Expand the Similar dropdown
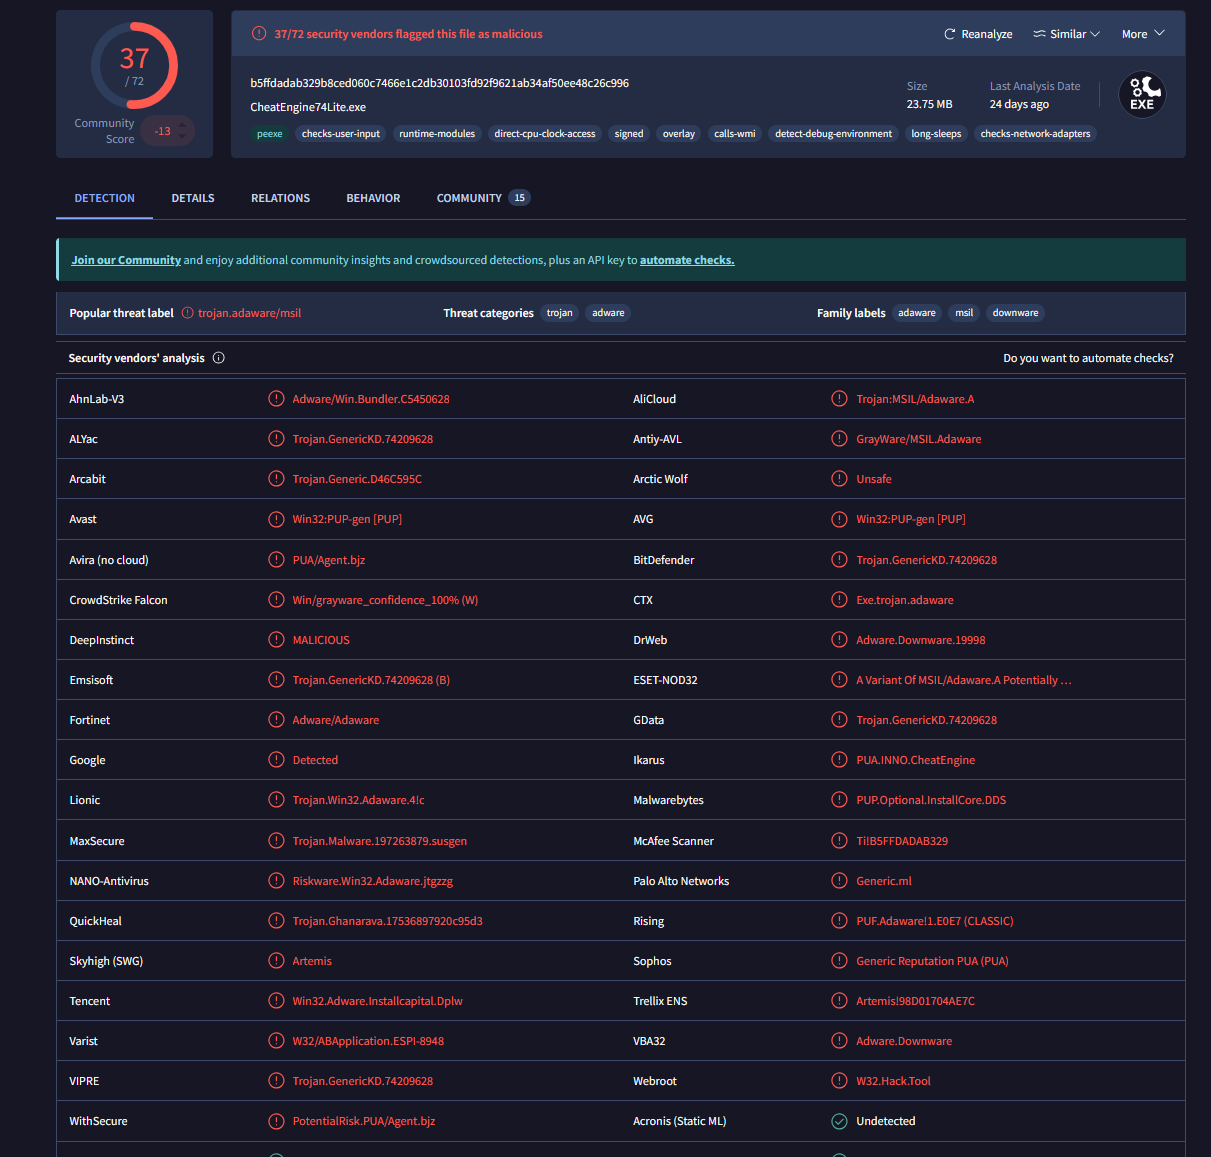The width and height of the screenshot is (1211, 1157). coord(1066,34)
